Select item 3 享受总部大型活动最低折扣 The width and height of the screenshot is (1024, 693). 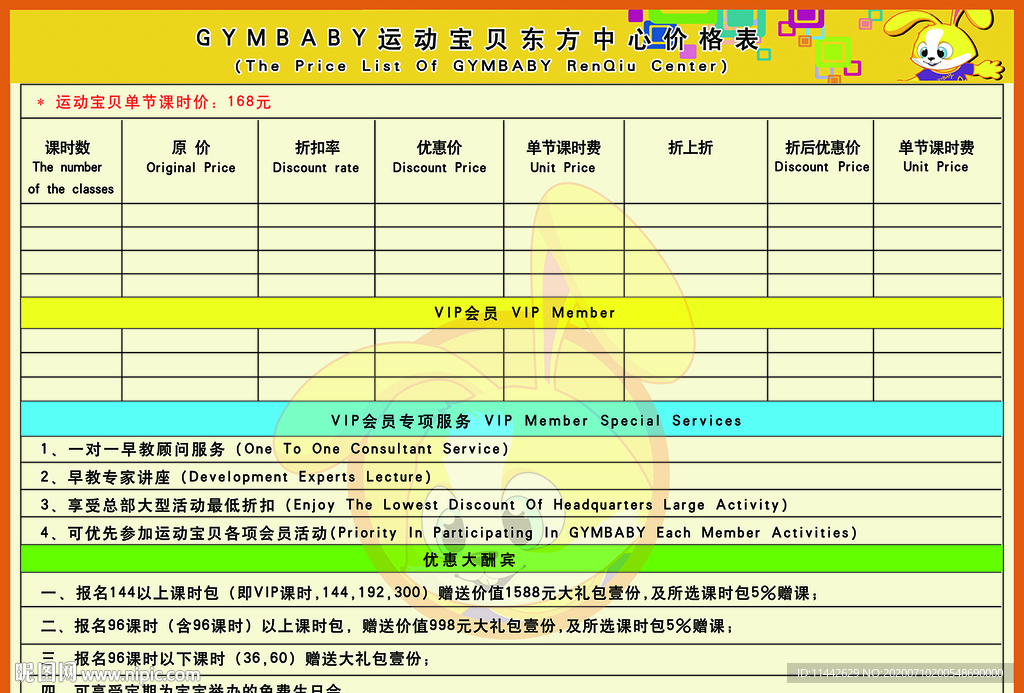pyautogui.click(x=414, y=505)
